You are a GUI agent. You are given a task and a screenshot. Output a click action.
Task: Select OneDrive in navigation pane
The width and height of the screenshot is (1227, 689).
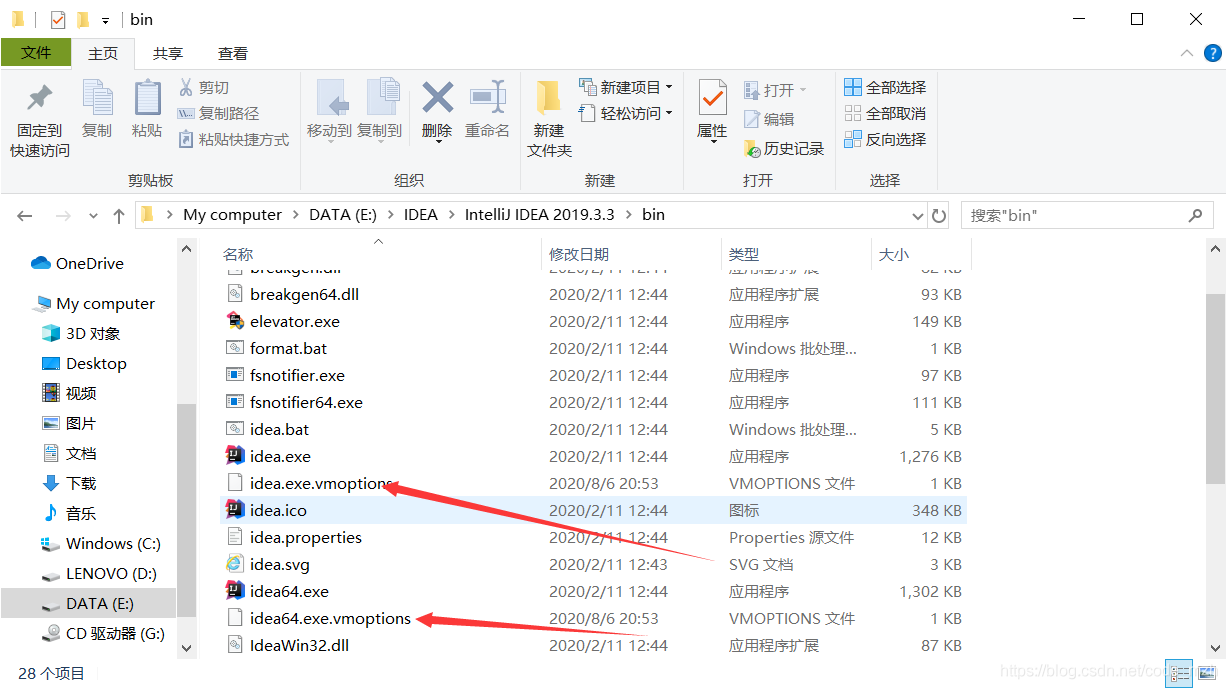point(78,264)
